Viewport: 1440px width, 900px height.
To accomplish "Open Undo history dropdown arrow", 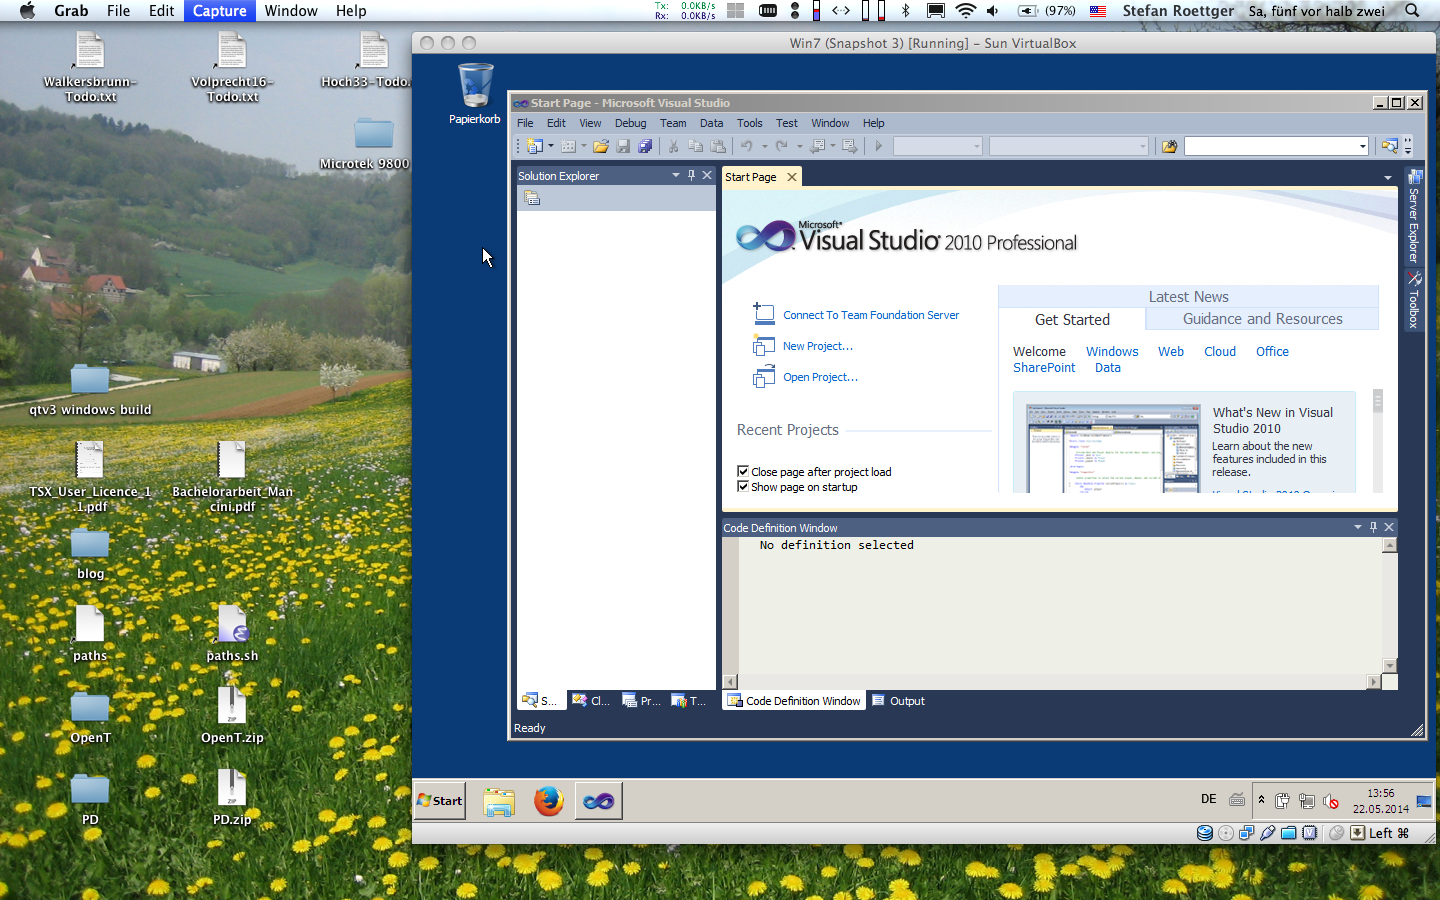I will (x=765, y=146).
